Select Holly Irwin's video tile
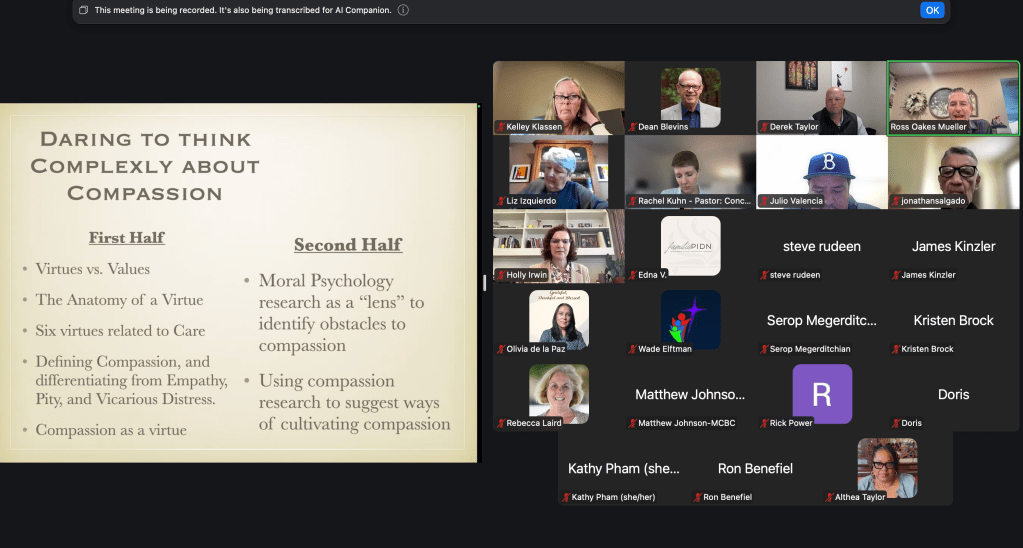 pyautogui.click(x=558, y=246)
